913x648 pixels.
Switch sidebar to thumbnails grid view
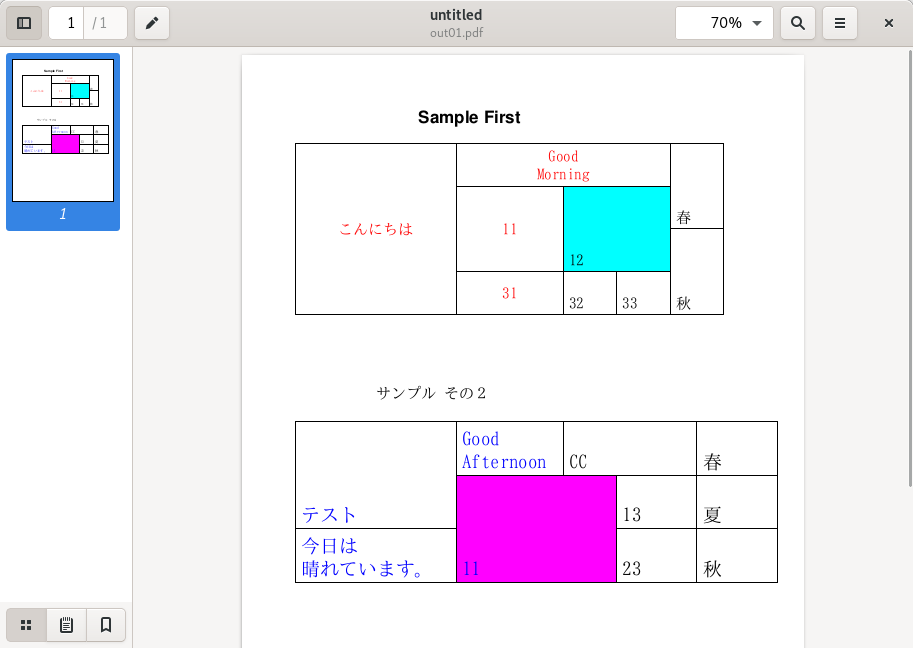pos(25,624)
